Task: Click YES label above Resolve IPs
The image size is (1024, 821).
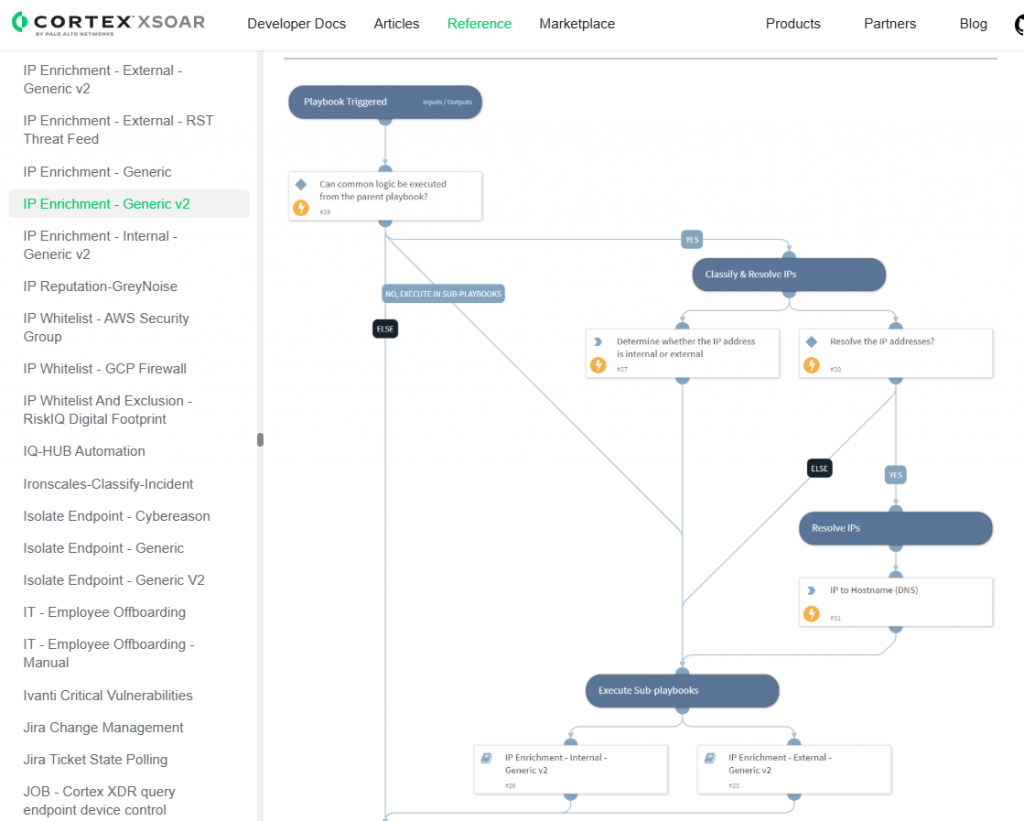Action: tap(895, 475)
